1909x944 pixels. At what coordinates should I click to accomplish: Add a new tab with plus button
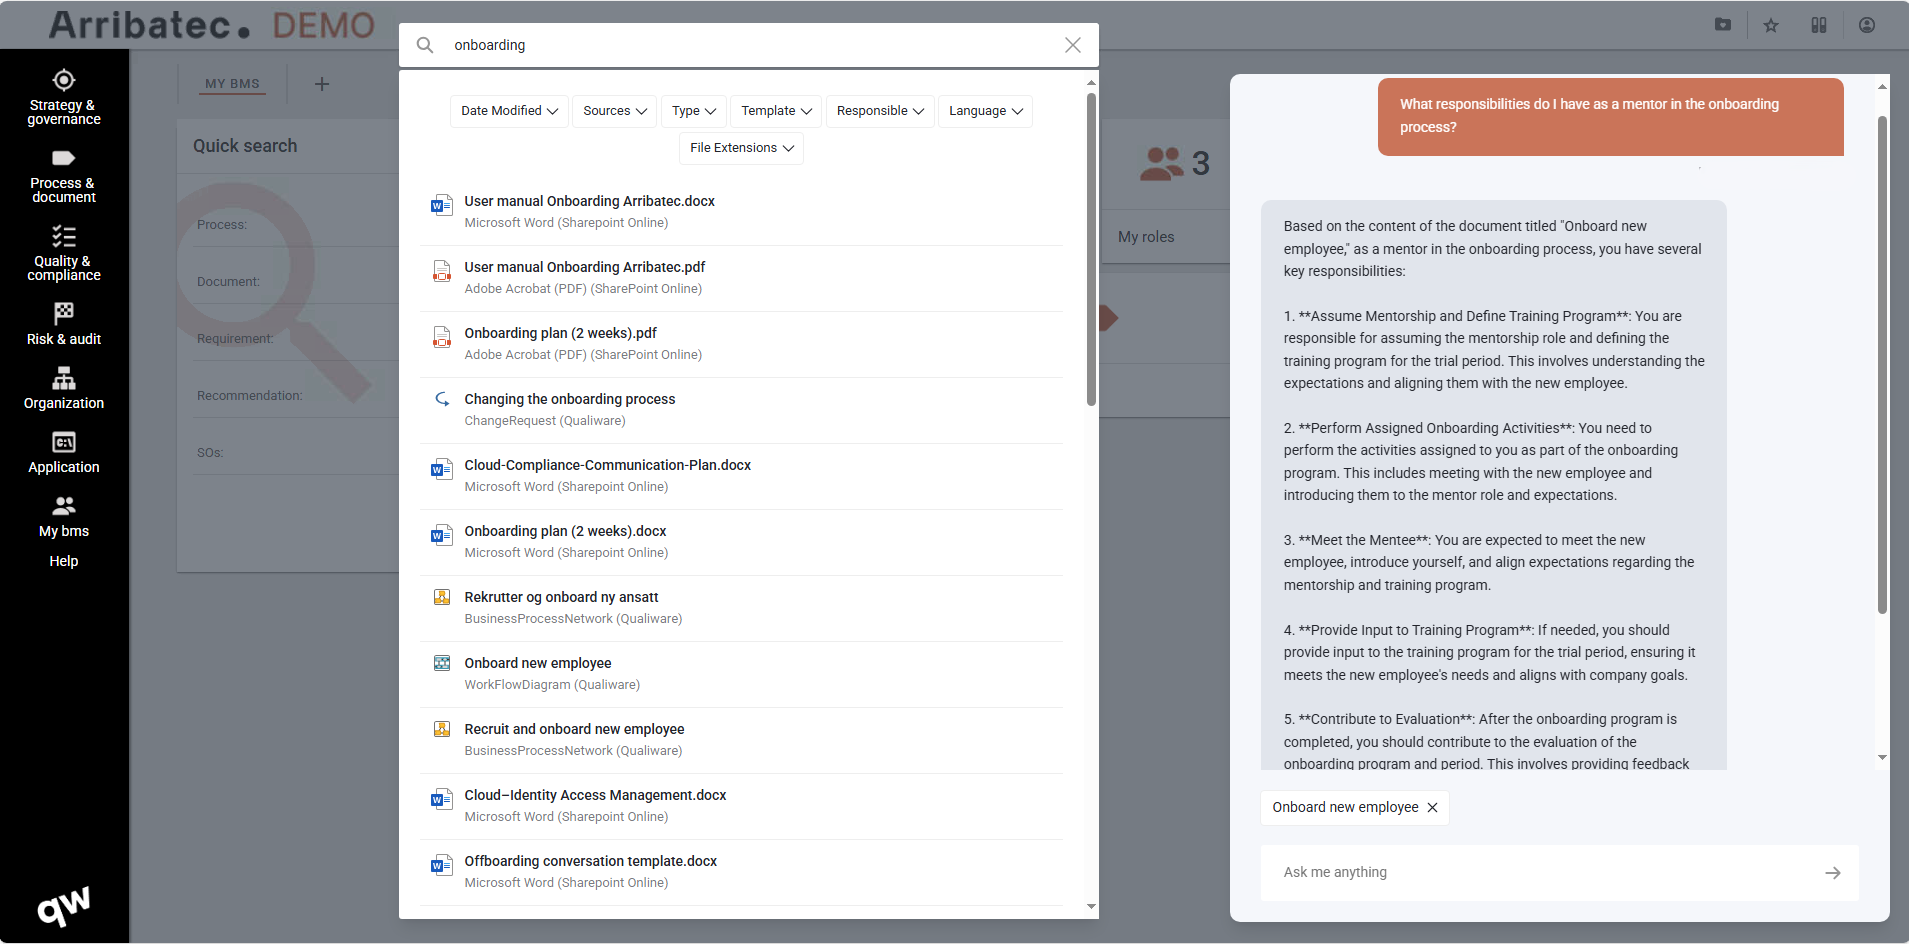pyautogui.click(x=322, y=84)
